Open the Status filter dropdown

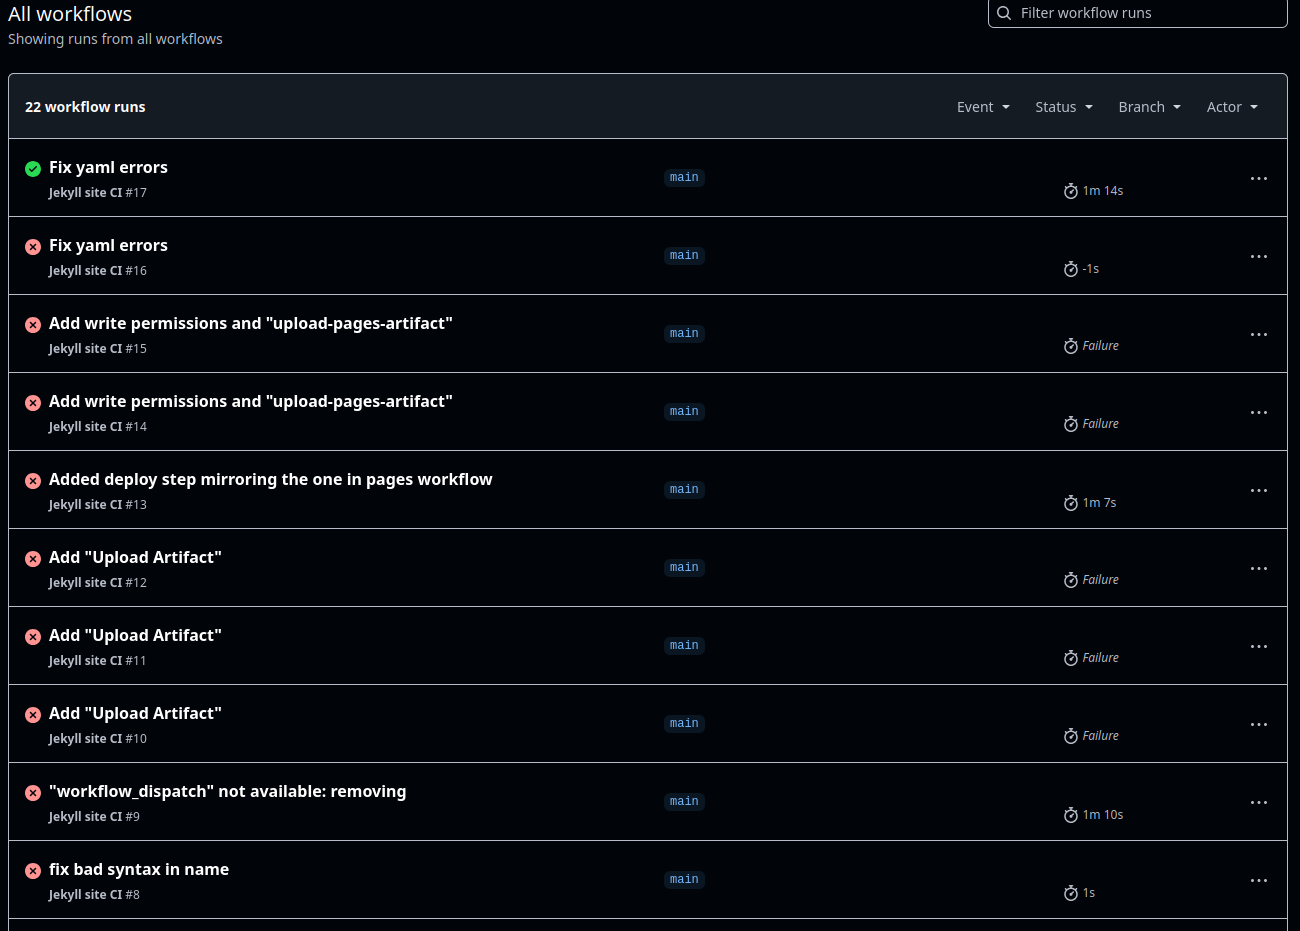[x=1063, y=106]
